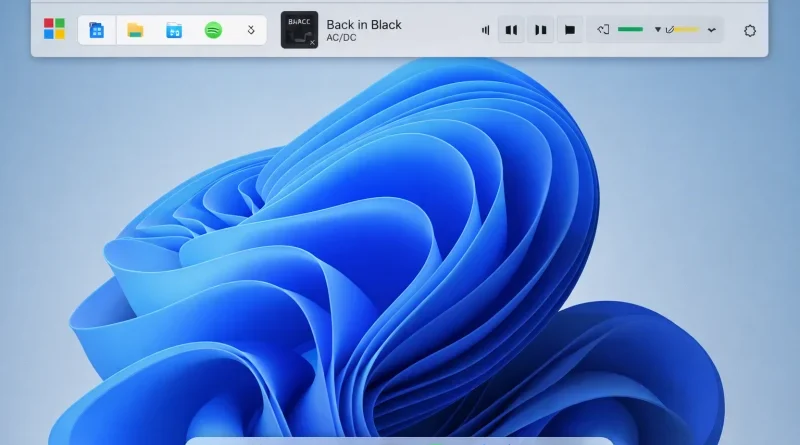Select the Back in Black song title
Screen dimensions: 800x445
[x=364, y=24]
